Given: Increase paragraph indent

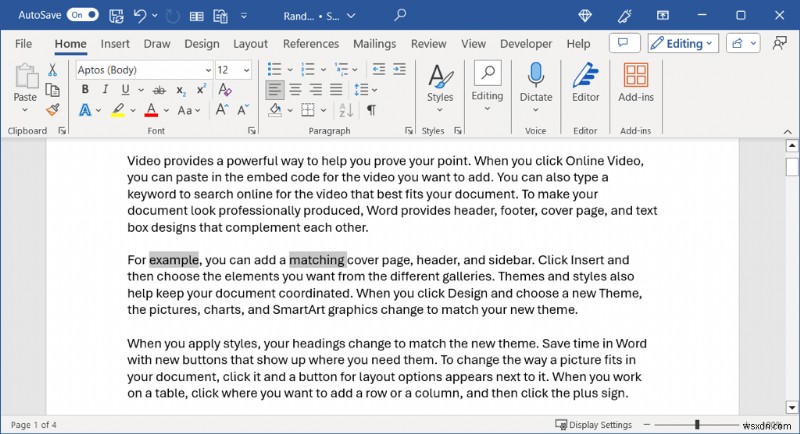Looking at the screenshot, I should (399, 69).
